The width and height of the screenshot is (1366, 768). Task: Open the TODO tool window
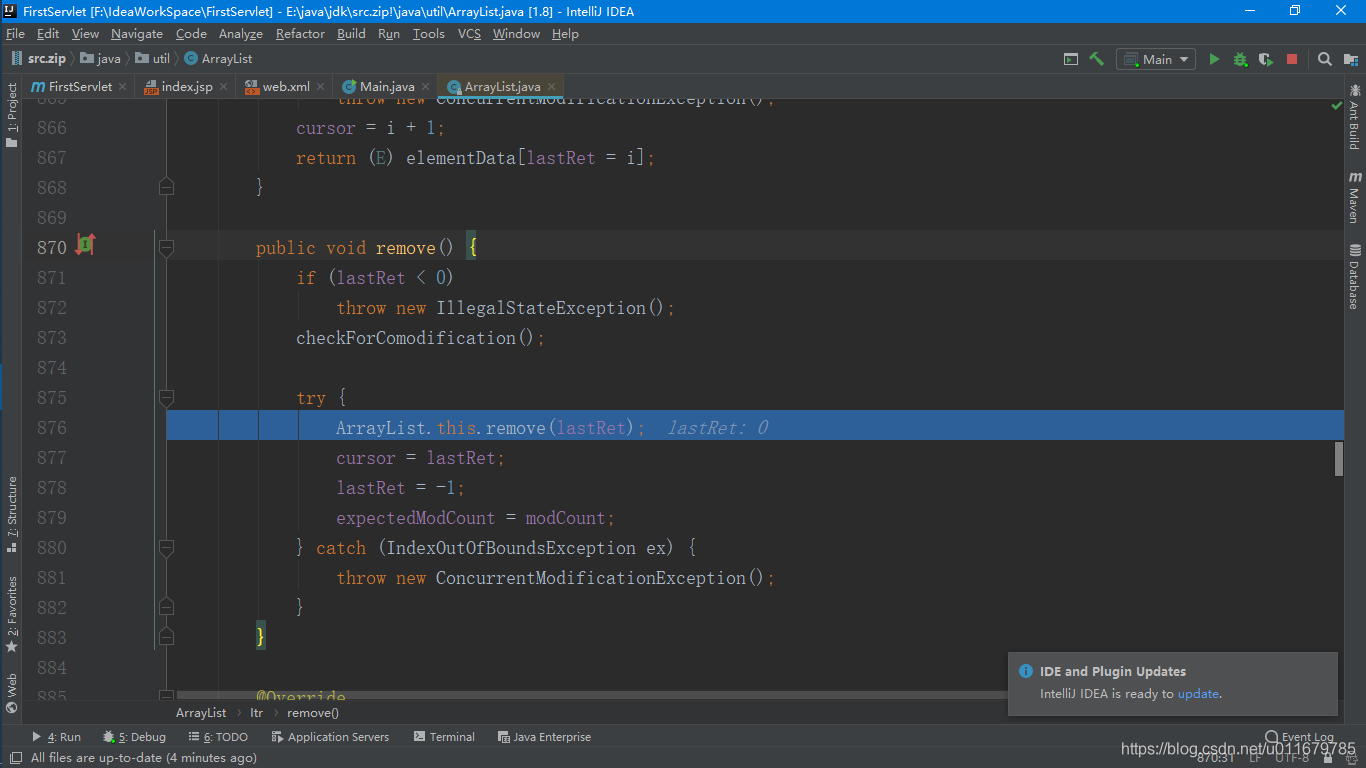click(x=217, y=737)
